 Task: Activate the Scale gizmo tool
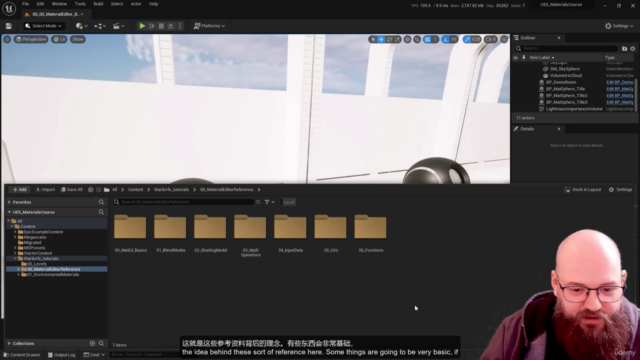(397, 39)
